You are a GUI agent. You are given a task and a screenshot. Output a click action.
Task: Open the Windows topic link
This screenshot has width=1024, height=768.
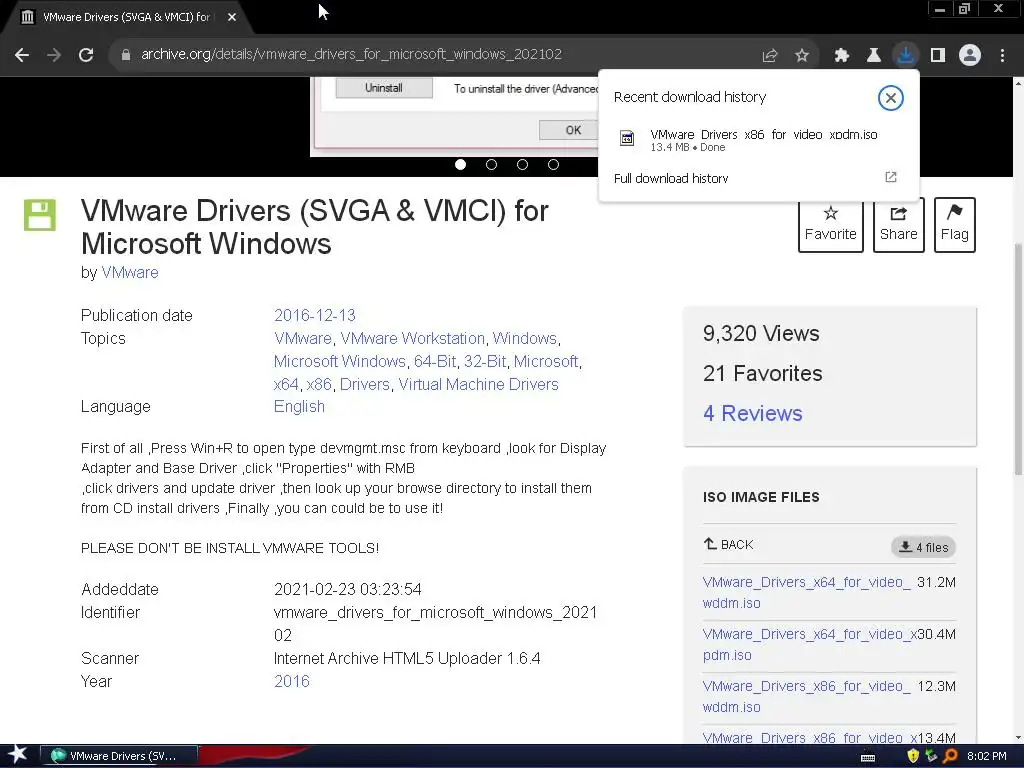[x=524, y=338]
